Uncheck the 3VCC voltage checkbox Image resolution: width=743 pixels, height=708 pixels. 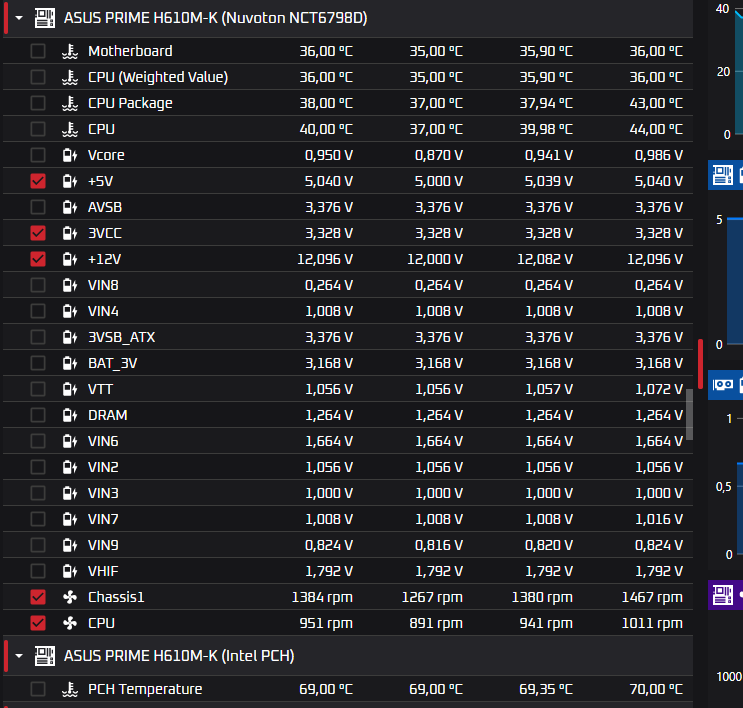38,233
